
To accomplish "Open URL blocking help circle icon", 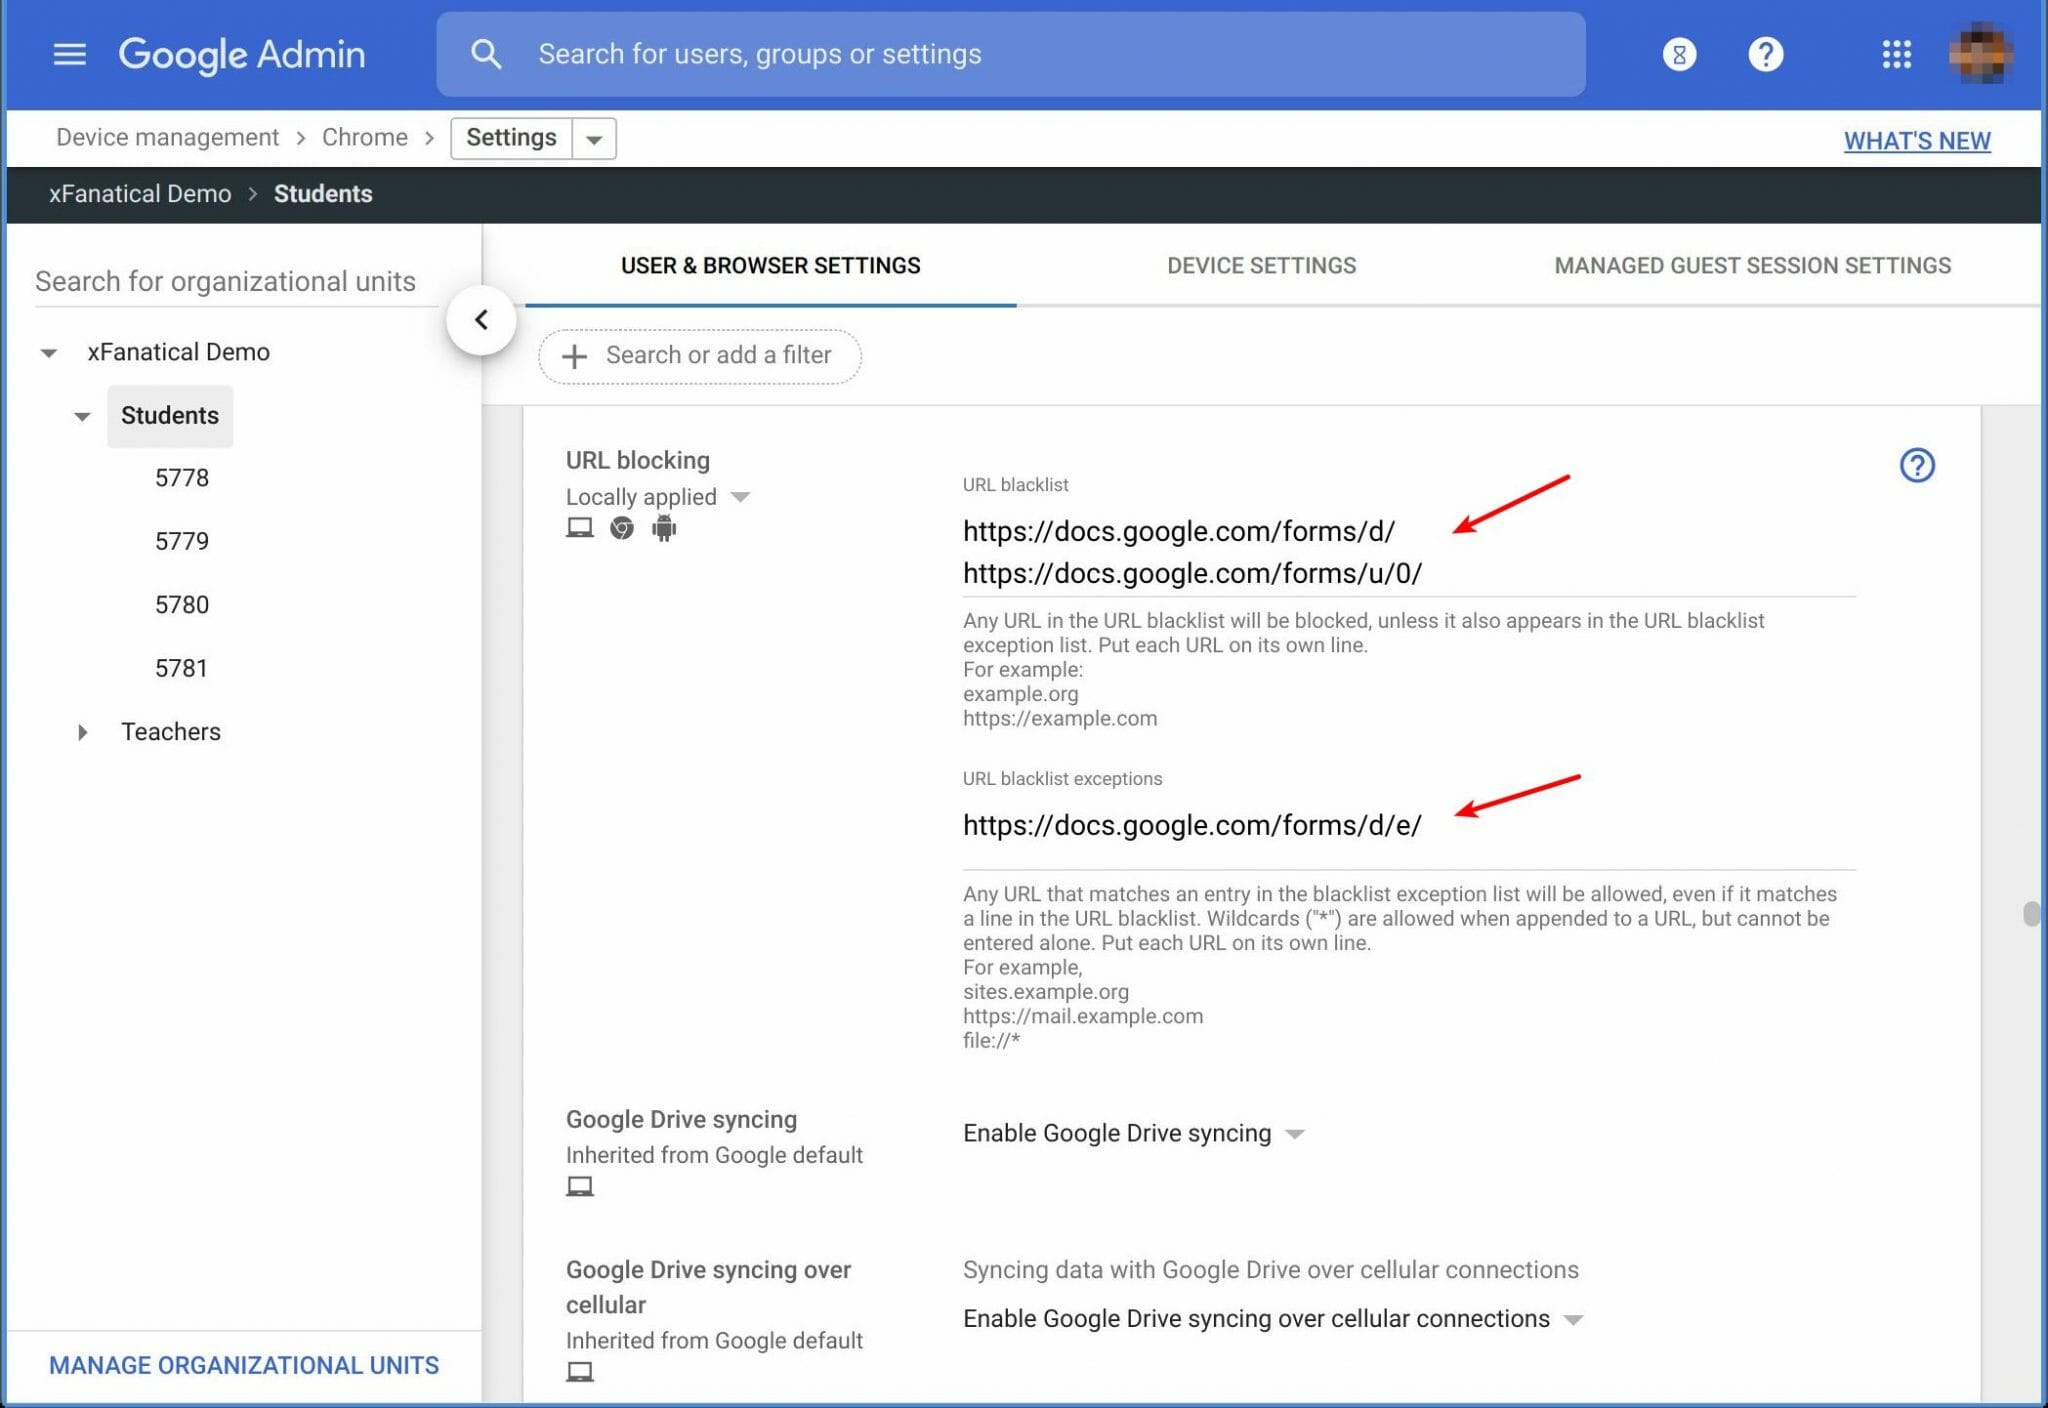I will (x=1917, y=465).
